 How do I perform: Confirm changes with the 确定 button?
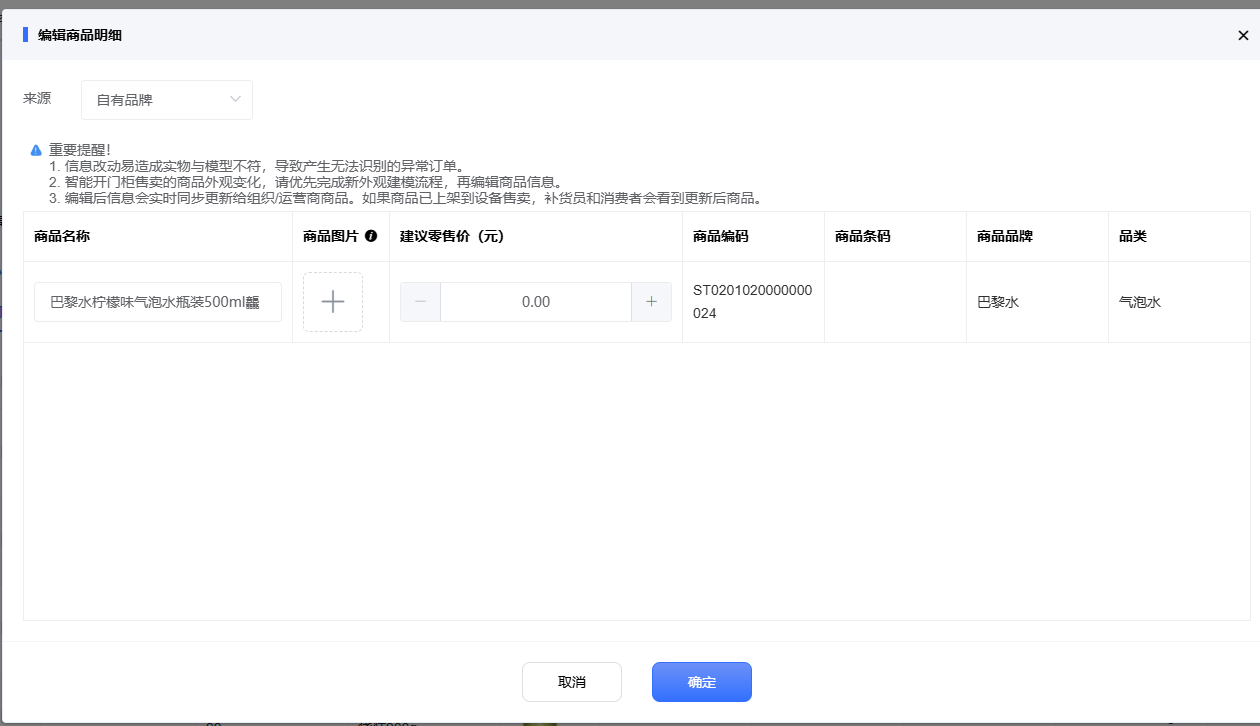click(702, 682)
